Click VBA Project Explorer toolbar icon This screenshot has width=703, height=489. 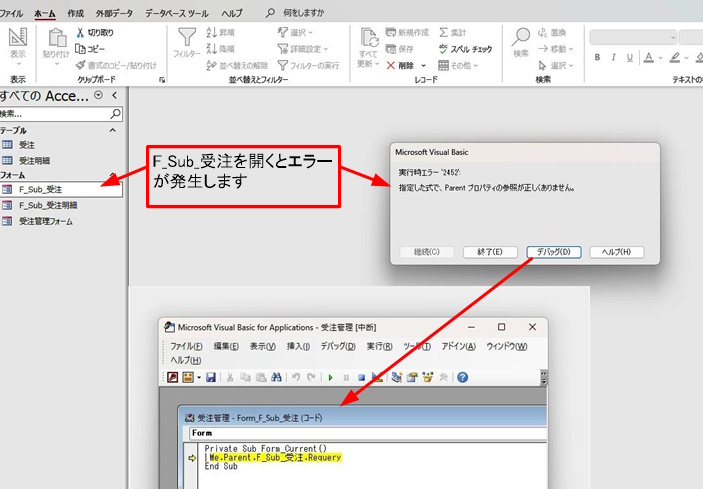[x=396, y=377]
